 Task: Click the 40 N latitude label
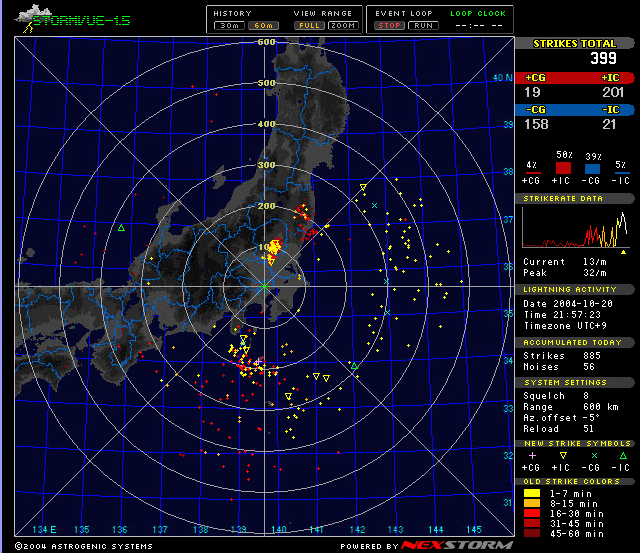pyautogui.click(x=502, y=78)
